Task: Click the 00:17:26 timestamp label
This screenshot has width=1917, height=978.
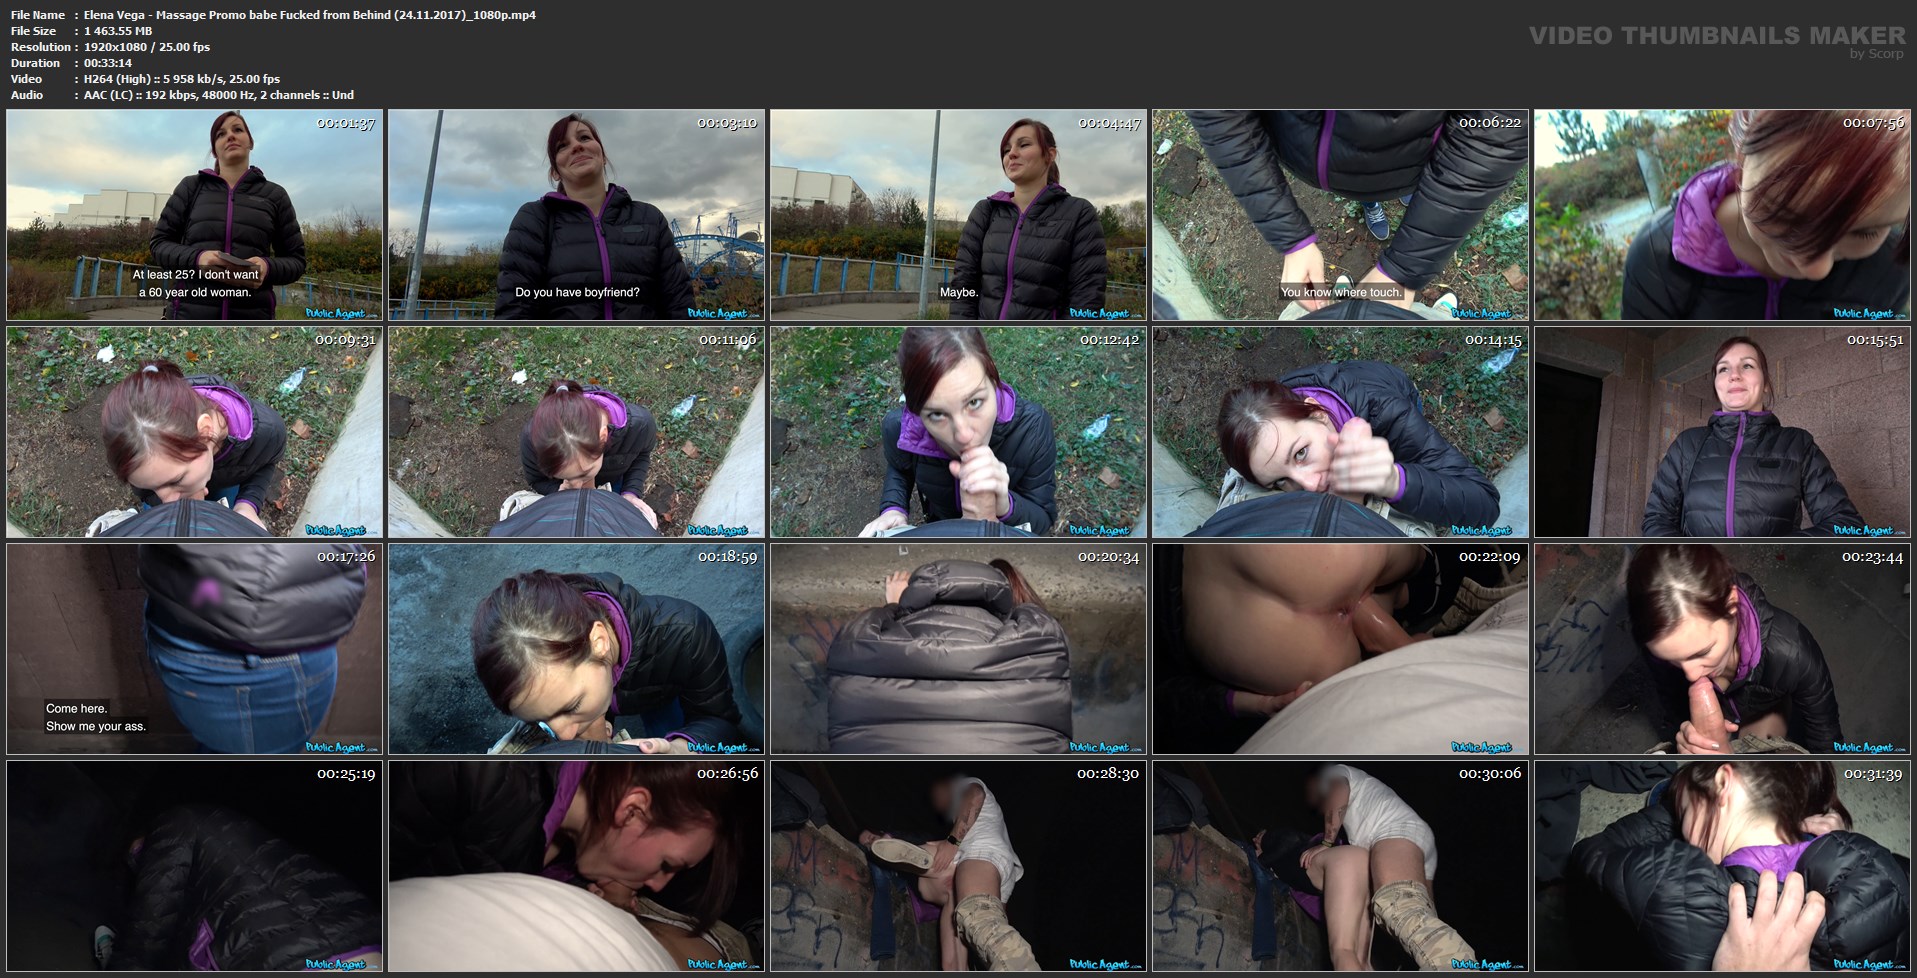Action: tap(346, 557)
